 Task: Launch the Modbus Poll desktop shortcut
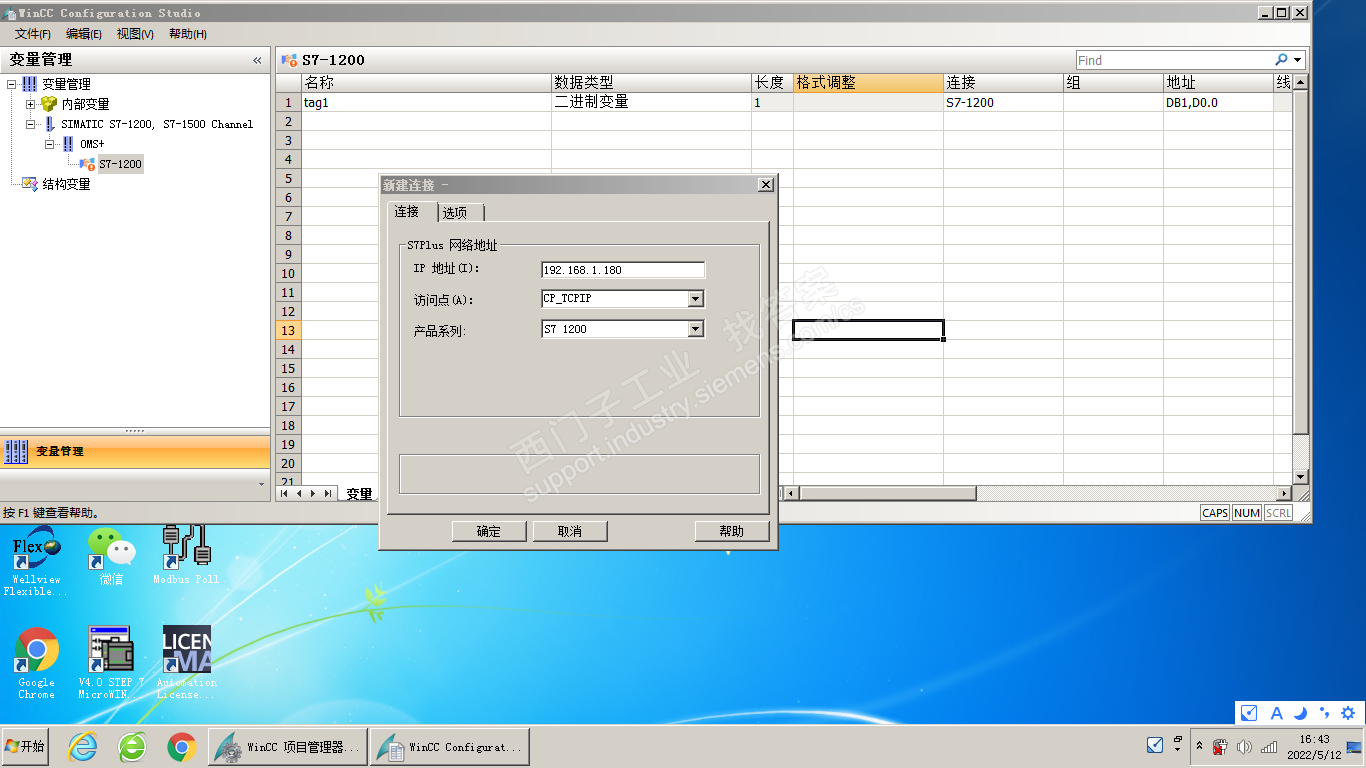click(186, 556)
